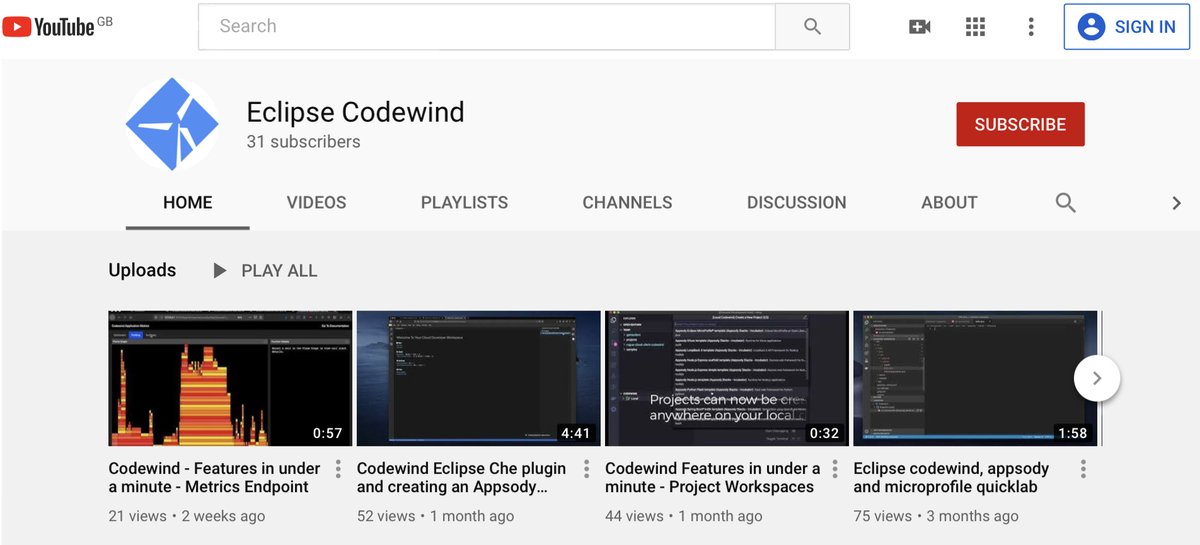Screen dimensions: 1200x545
Task: Show more channel tabs with right chevron
Action: click(x=1176, y=203)
